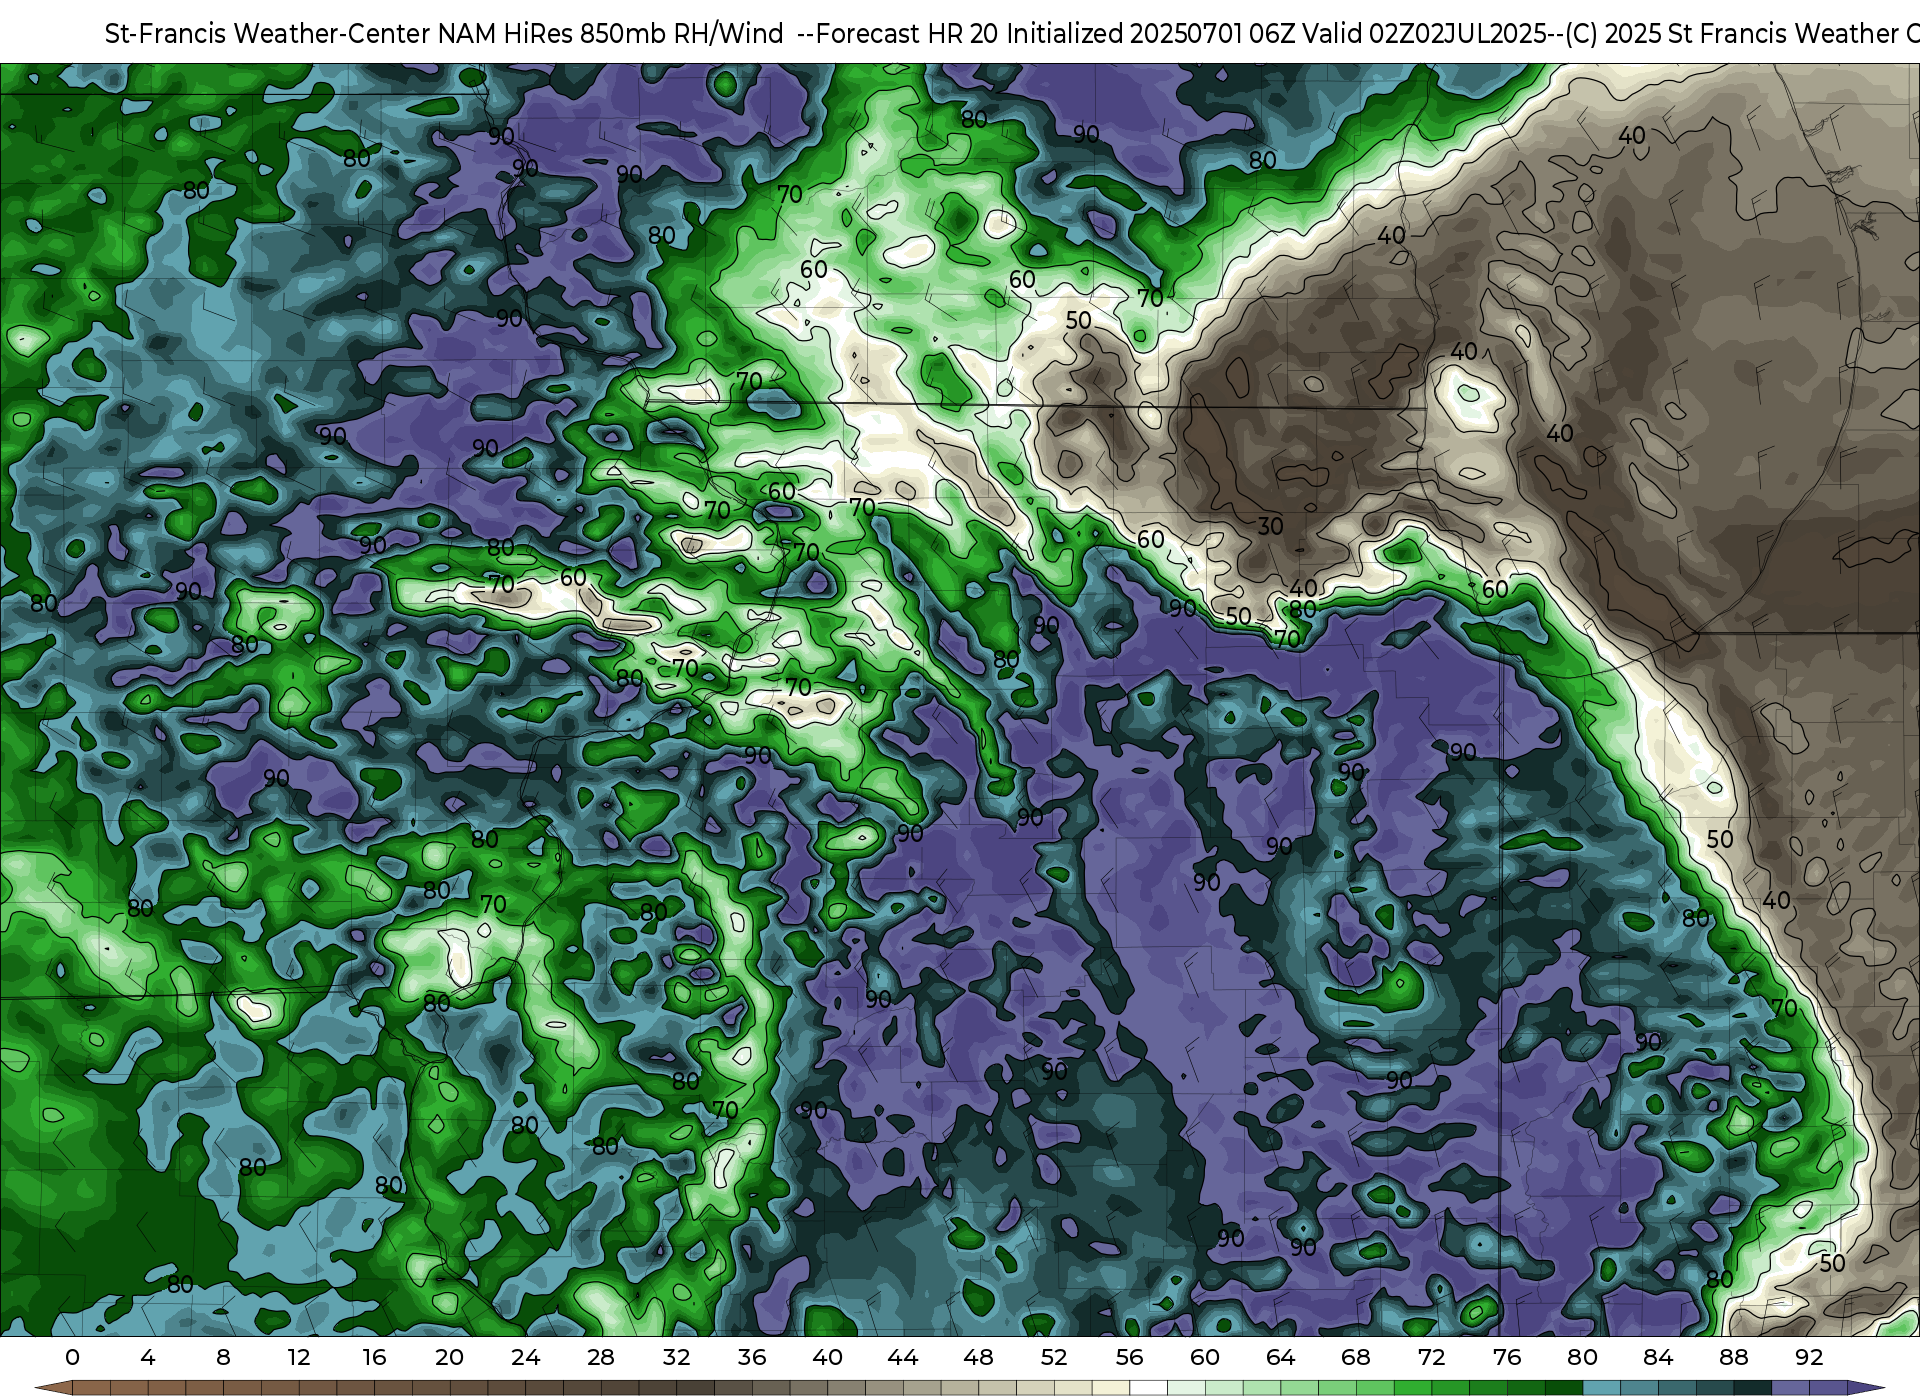Click the '24' label on the color bar legend

point(526,1357)
